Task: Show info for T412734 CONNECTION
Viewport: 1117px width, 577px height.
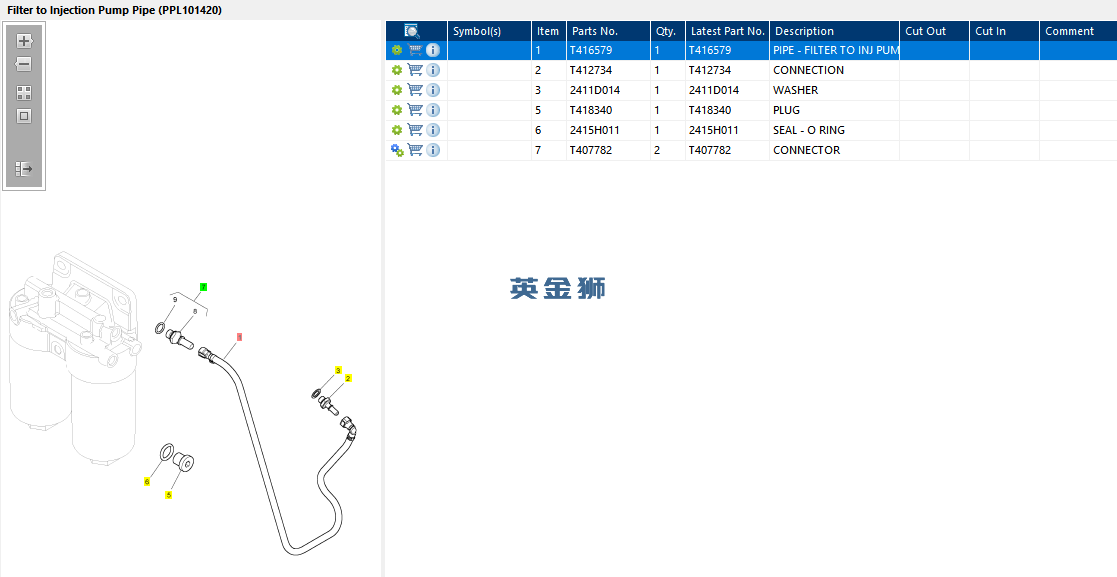Action: [x=433, y=70]
